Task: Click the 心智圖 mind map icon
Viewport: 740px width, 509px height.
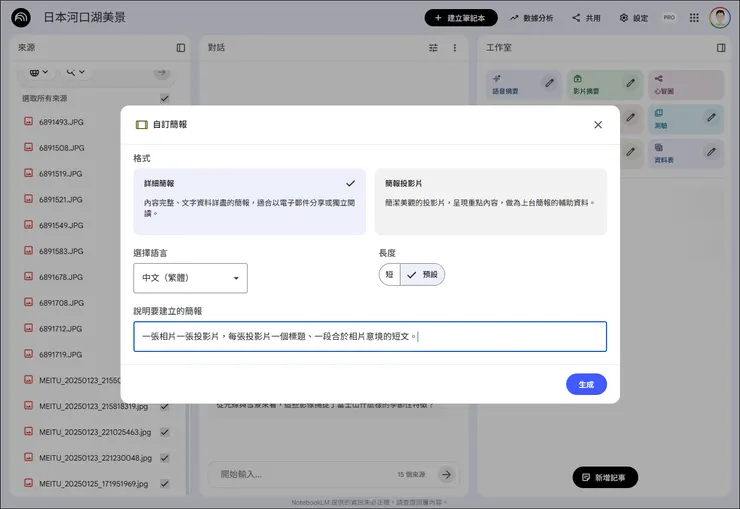Action: point(659,78)
